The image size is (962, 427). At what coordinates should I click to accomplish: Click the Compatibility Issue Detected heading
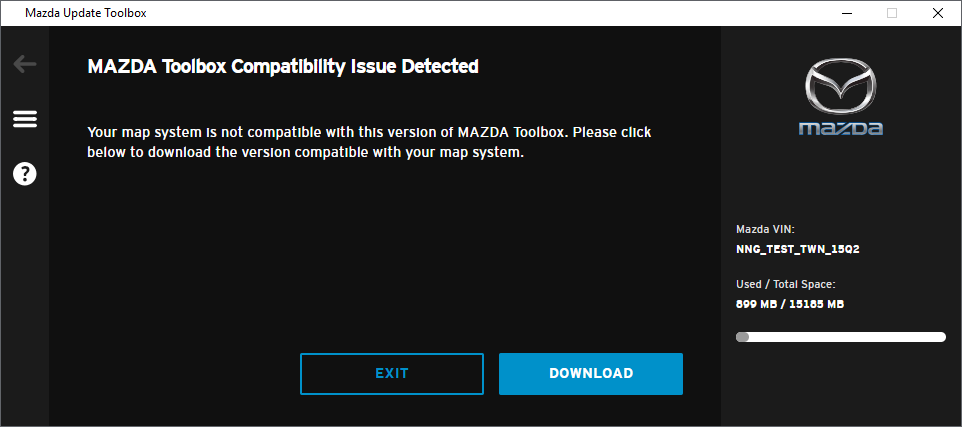[283, 66]
